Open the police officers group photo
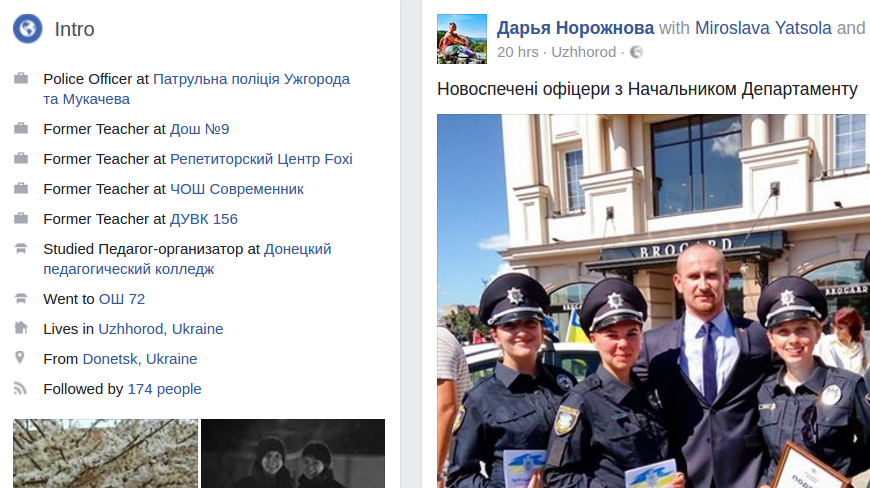Viewport: 870px width, 488px height. click(x=653, y=301)
